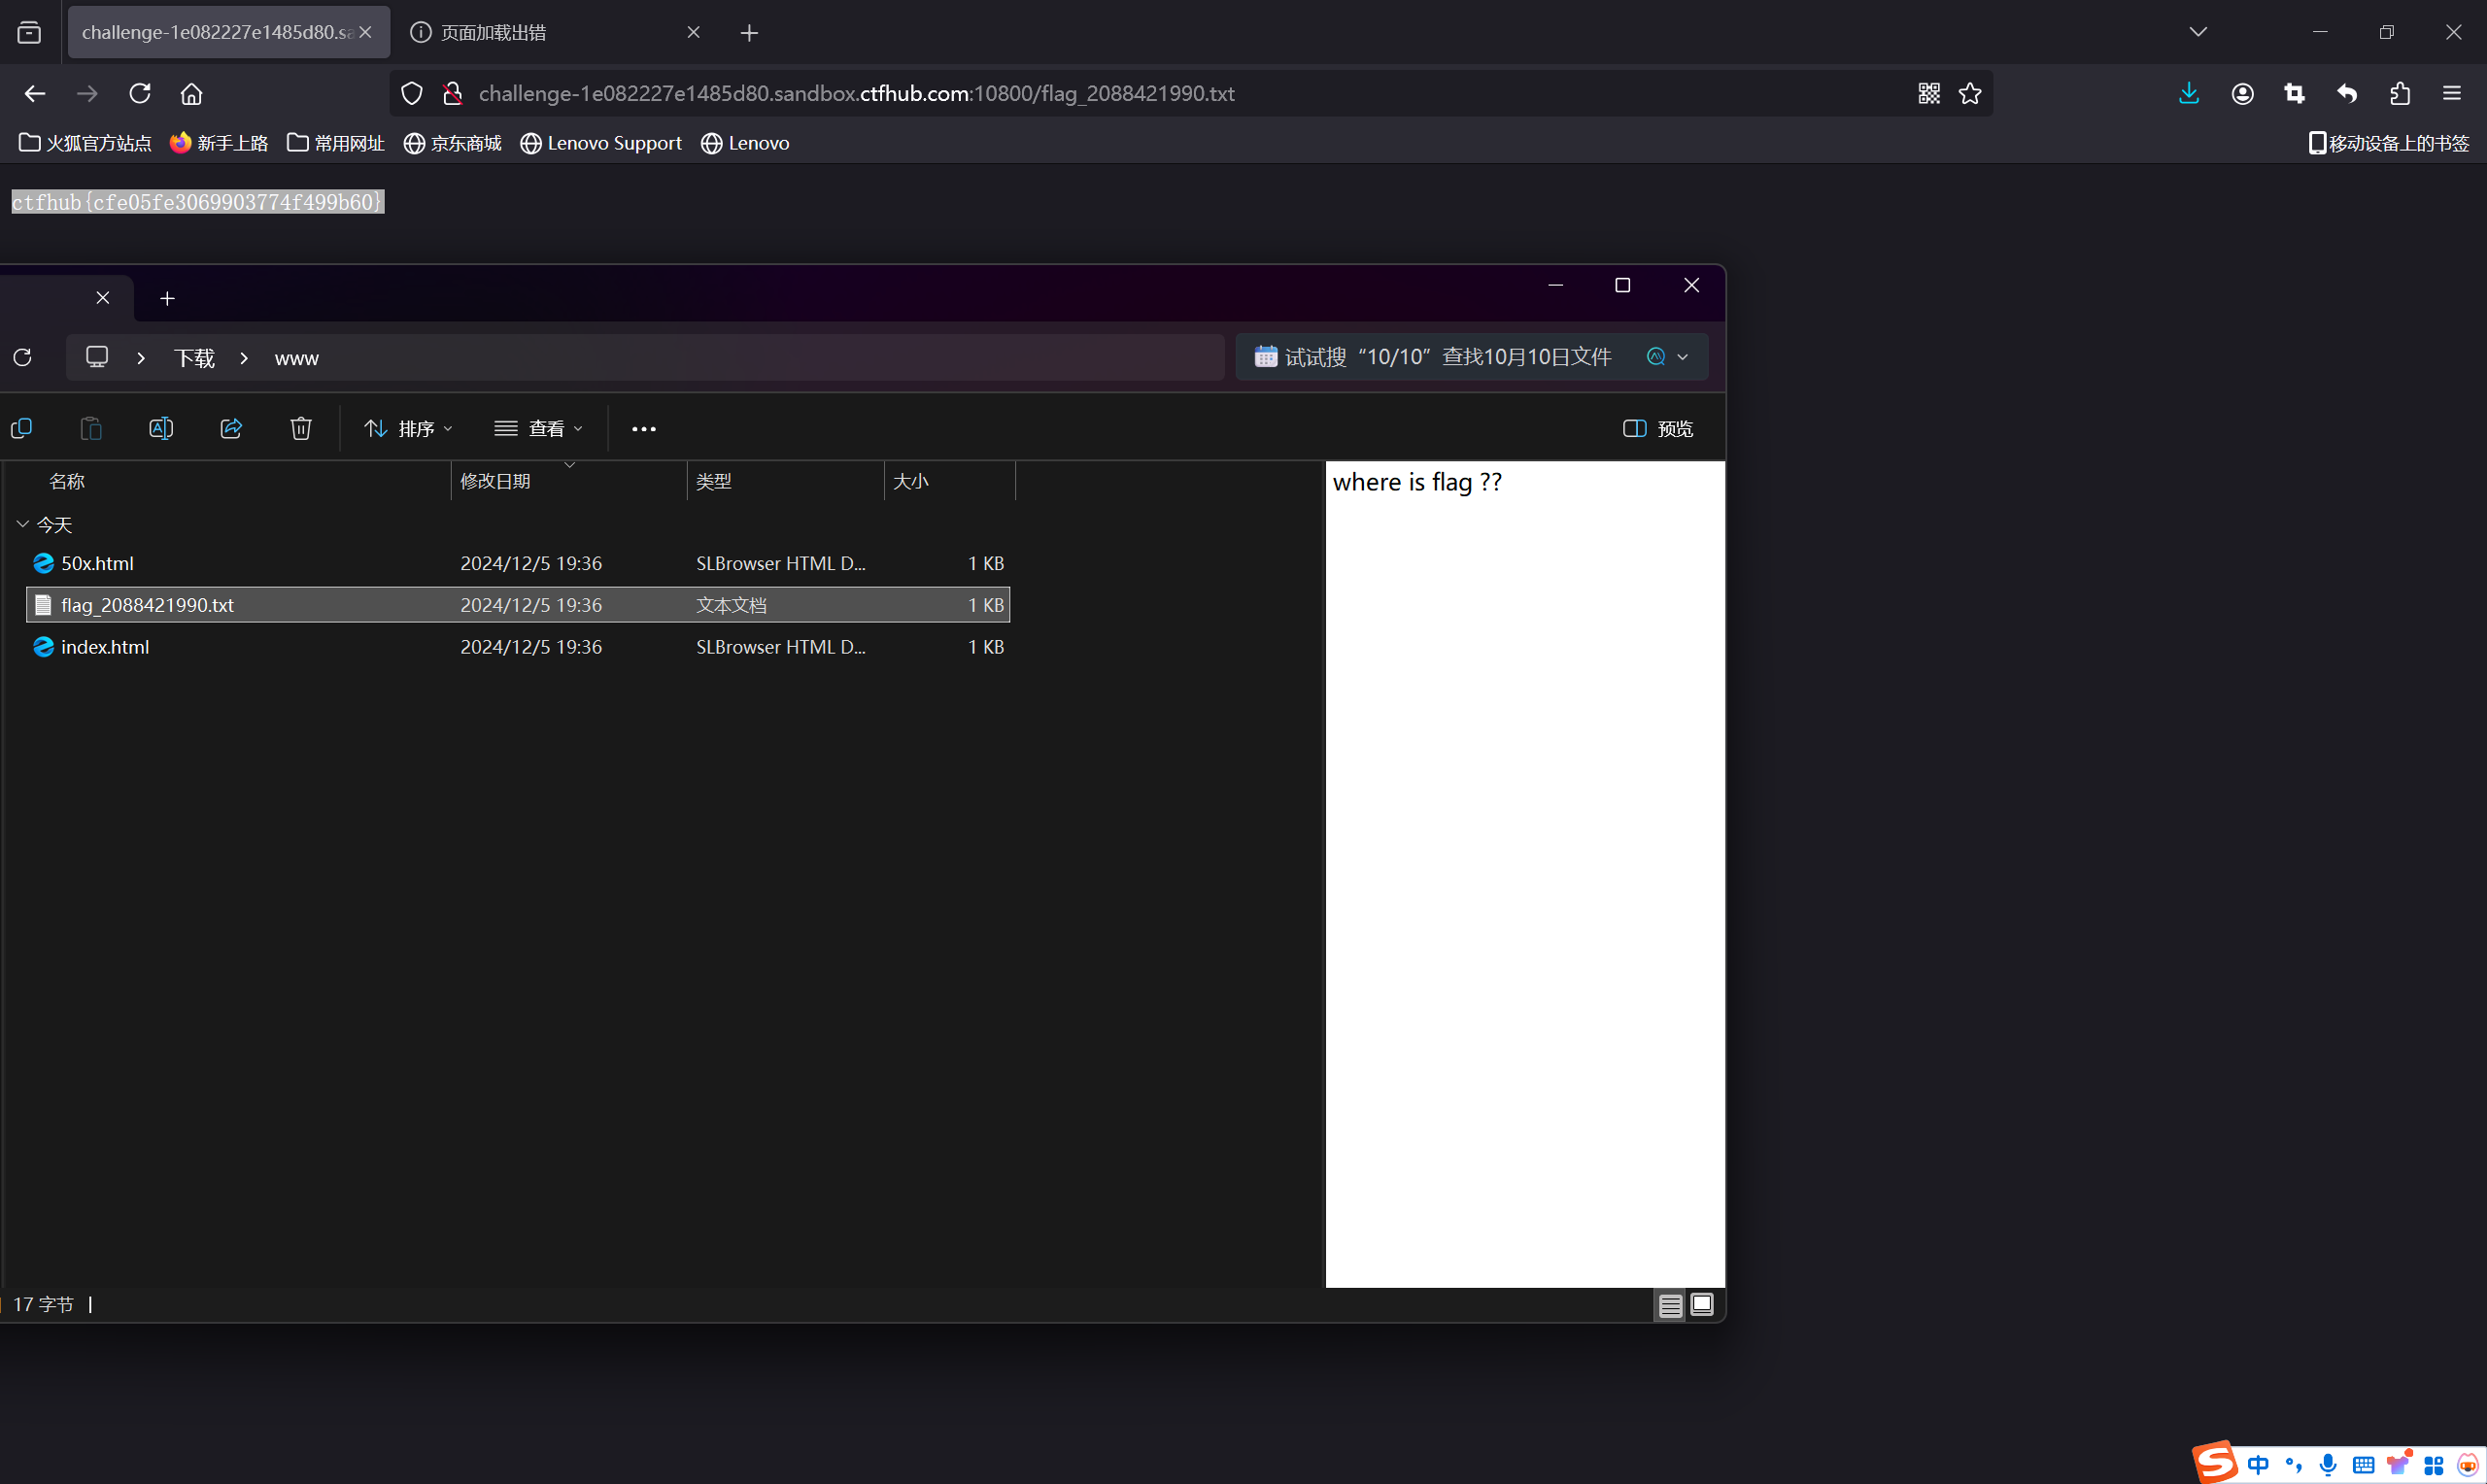Image resolution: width=2487 pixels, height=1484 pixels.
Task: Select the index.html file
Action: [105, 647]
